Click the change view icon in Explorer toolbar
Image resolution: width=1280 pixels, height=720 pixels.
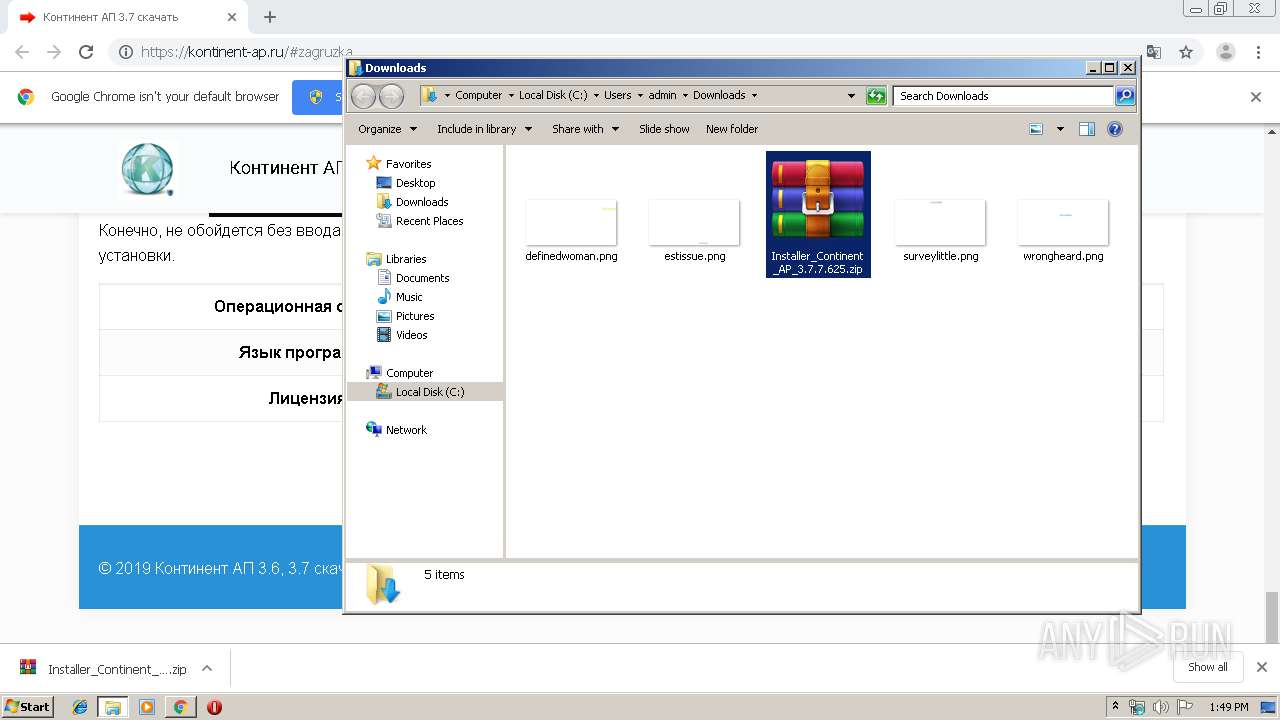click(1036, 129)
